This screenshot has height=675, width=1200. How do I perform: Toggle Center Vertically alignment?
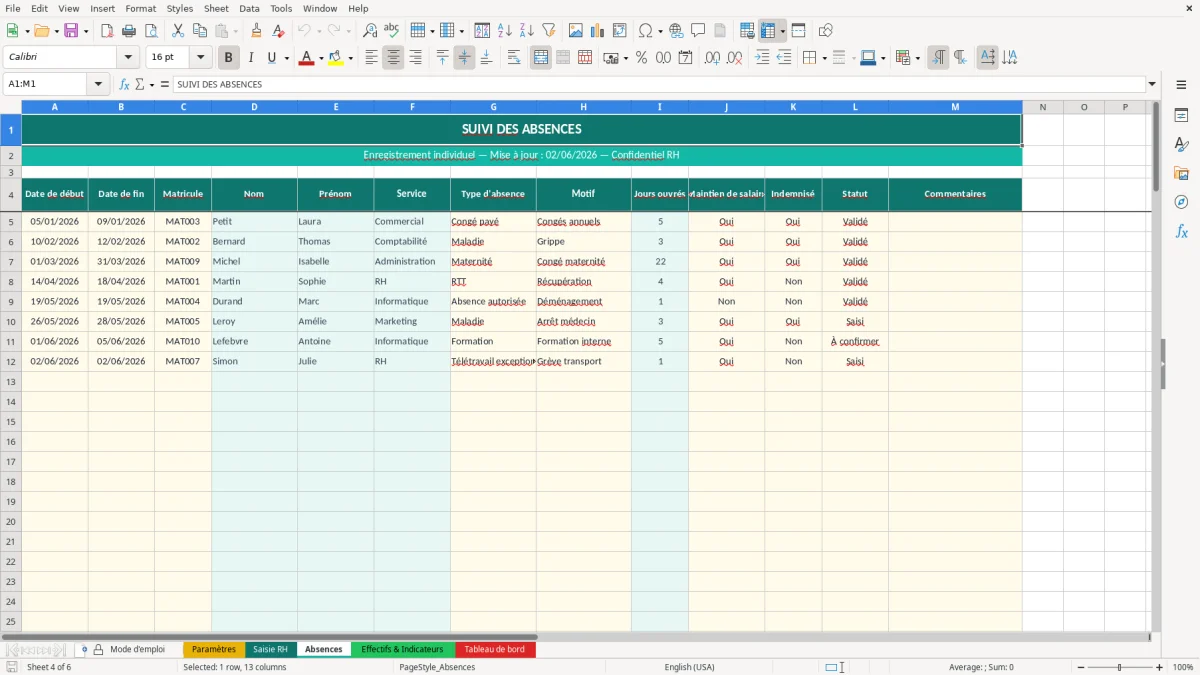(464, 58)
